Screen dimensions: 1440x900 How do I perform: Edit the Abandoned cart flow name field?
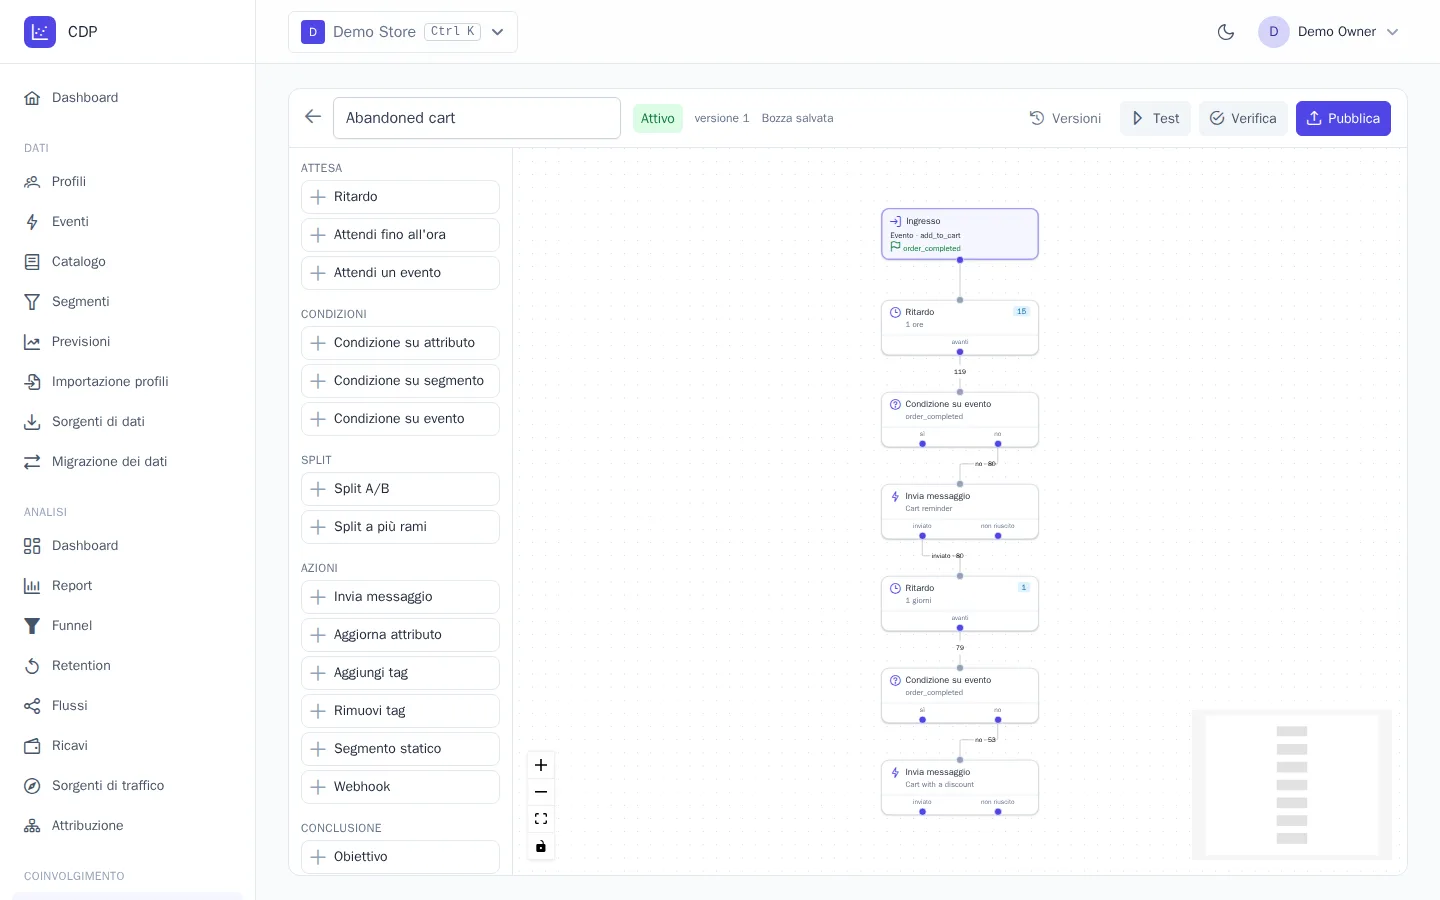pos(477,118)
